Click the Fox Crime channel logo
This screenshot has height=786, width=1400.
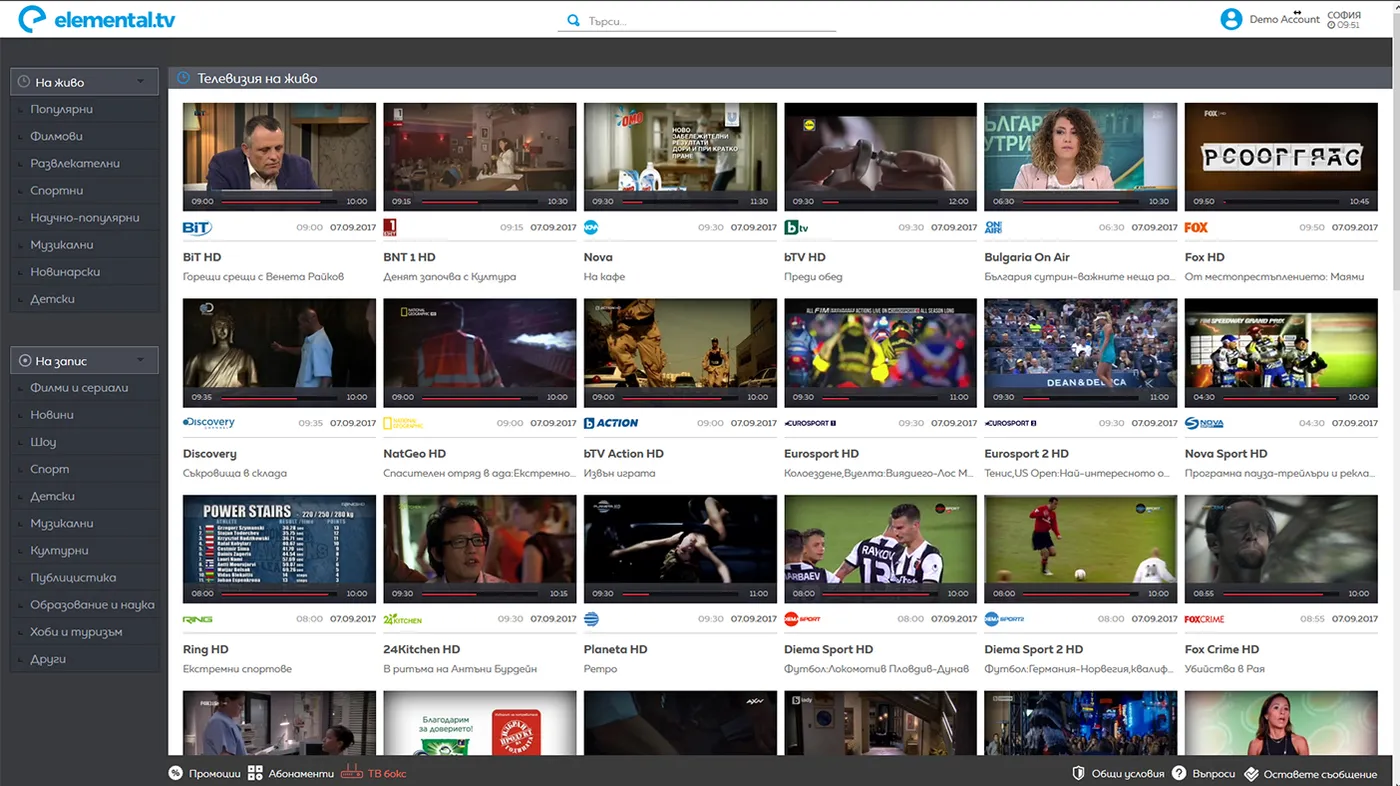[x=1205, y=619]
